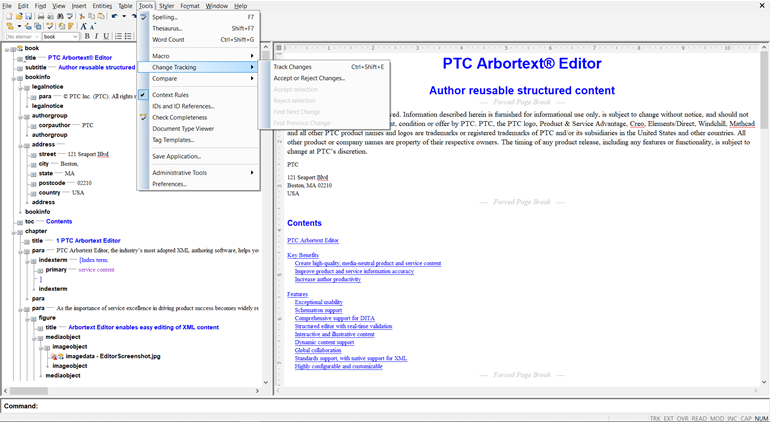
Task: Toggle Underline formatting button
Action: tap(106, 36)
